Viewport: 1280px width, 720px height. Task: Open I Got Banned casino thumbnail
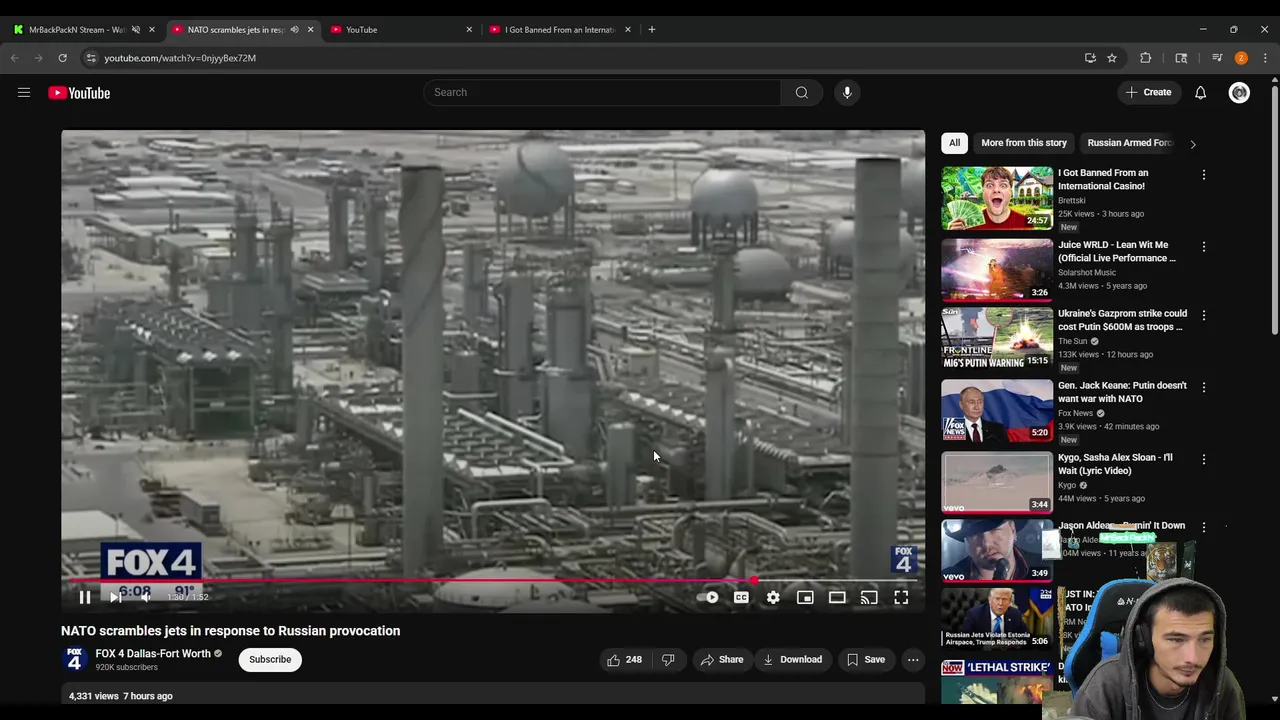click(997, 198)
